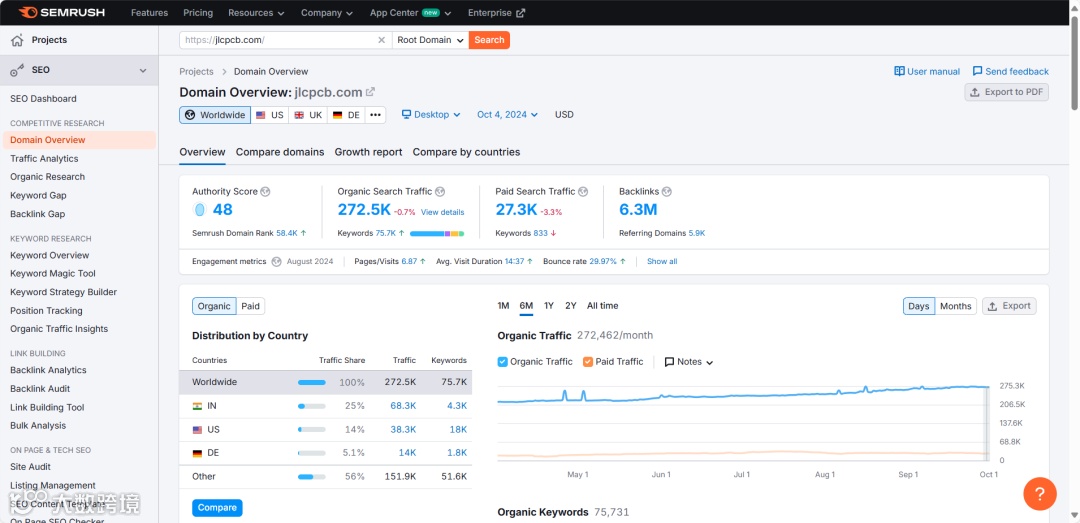Open external link icon beside jlcpcb.com
Screen dimensions: 1080x523
click(370, 92)
